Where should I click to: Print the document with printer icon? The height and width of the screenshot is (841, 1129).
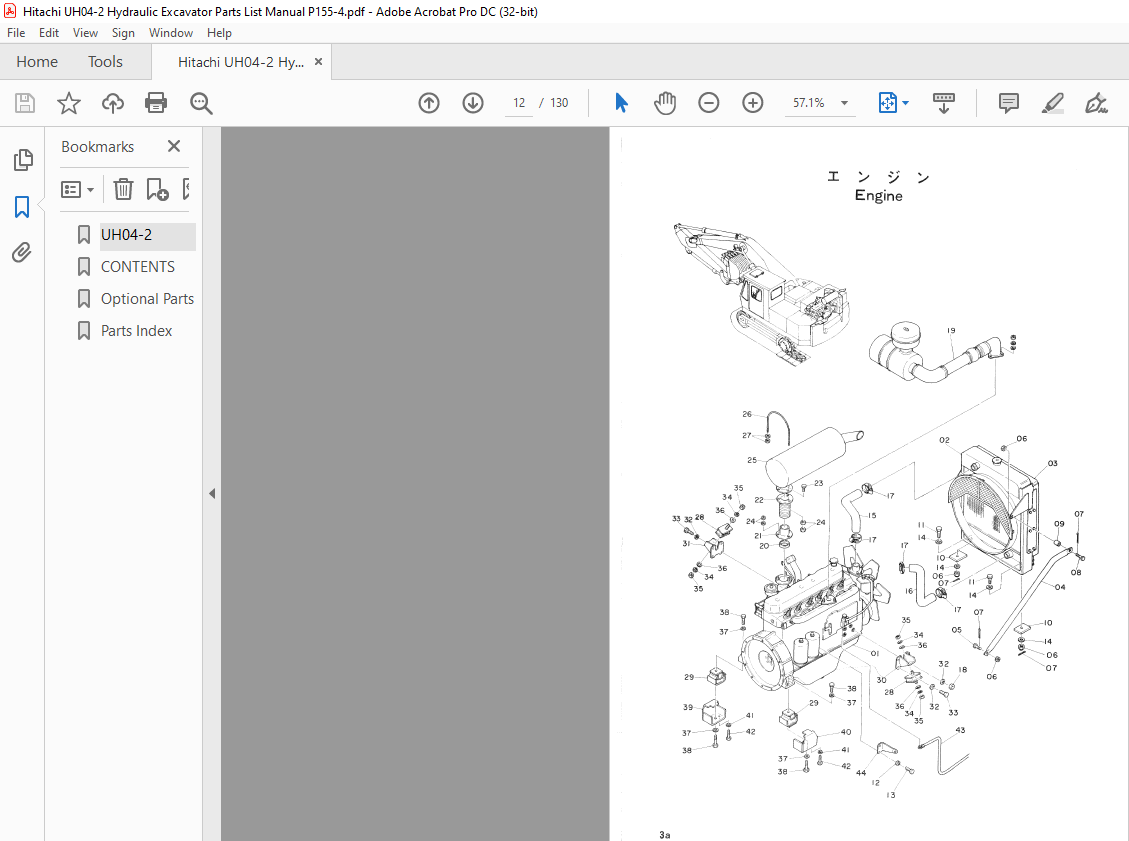(156, 103)
